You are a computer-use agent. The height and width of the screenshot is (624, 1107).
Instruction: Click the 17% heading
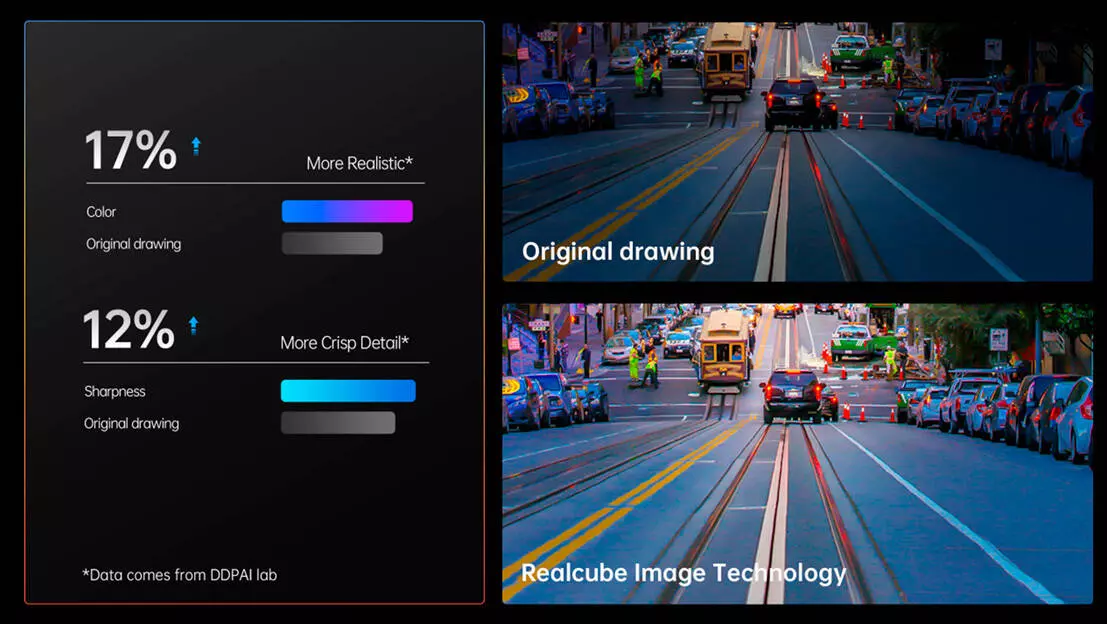coord(131,150)
